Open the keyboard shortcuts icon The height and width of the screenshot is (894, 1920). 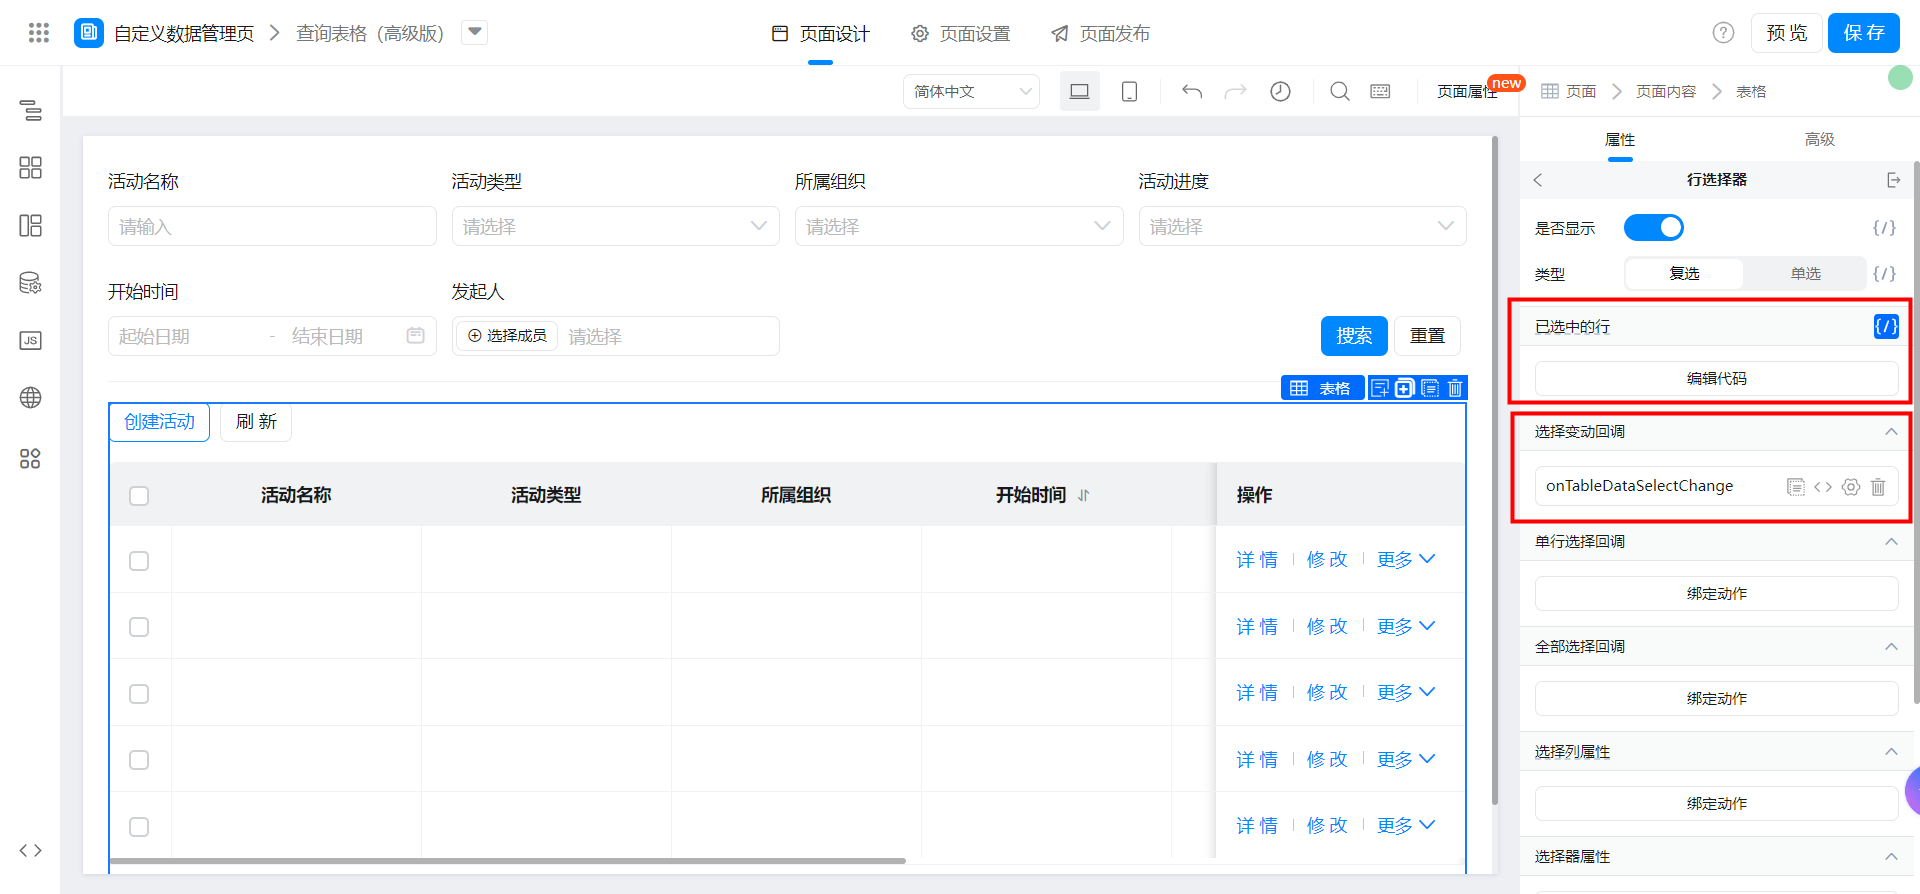point(1381,91)
